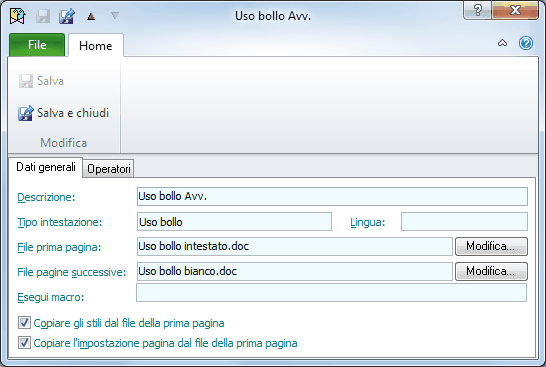Click the grayed save icon in quick access toolbar
This screenshot has height=367, width=546.
click(43, 16)
